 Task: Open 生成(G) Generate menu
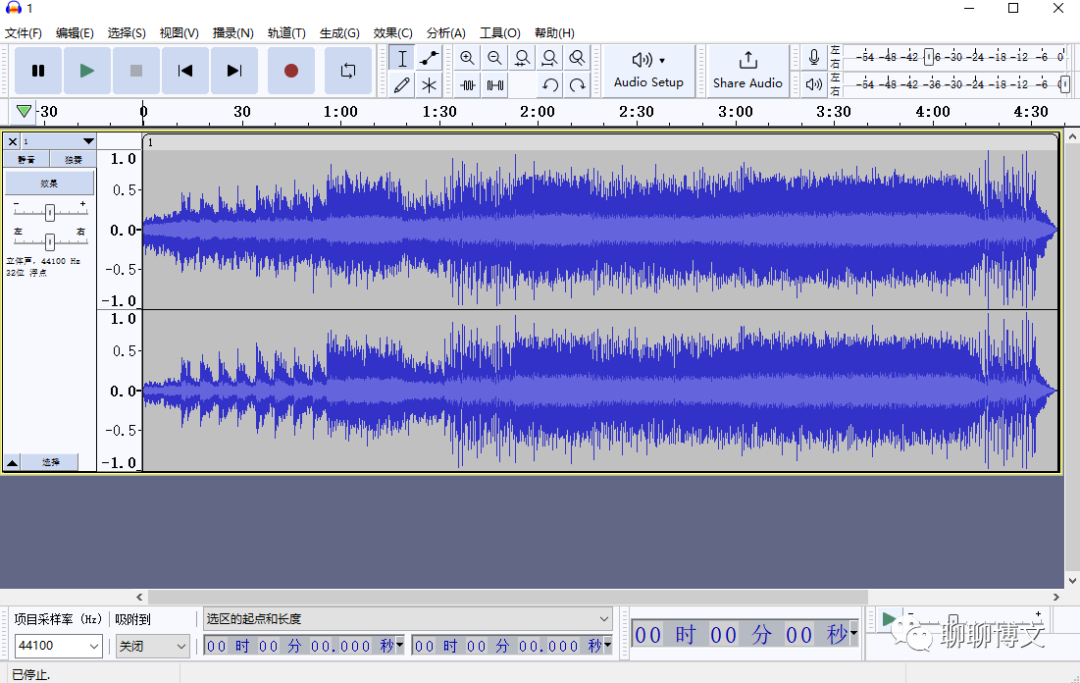[x=340, y=33]
